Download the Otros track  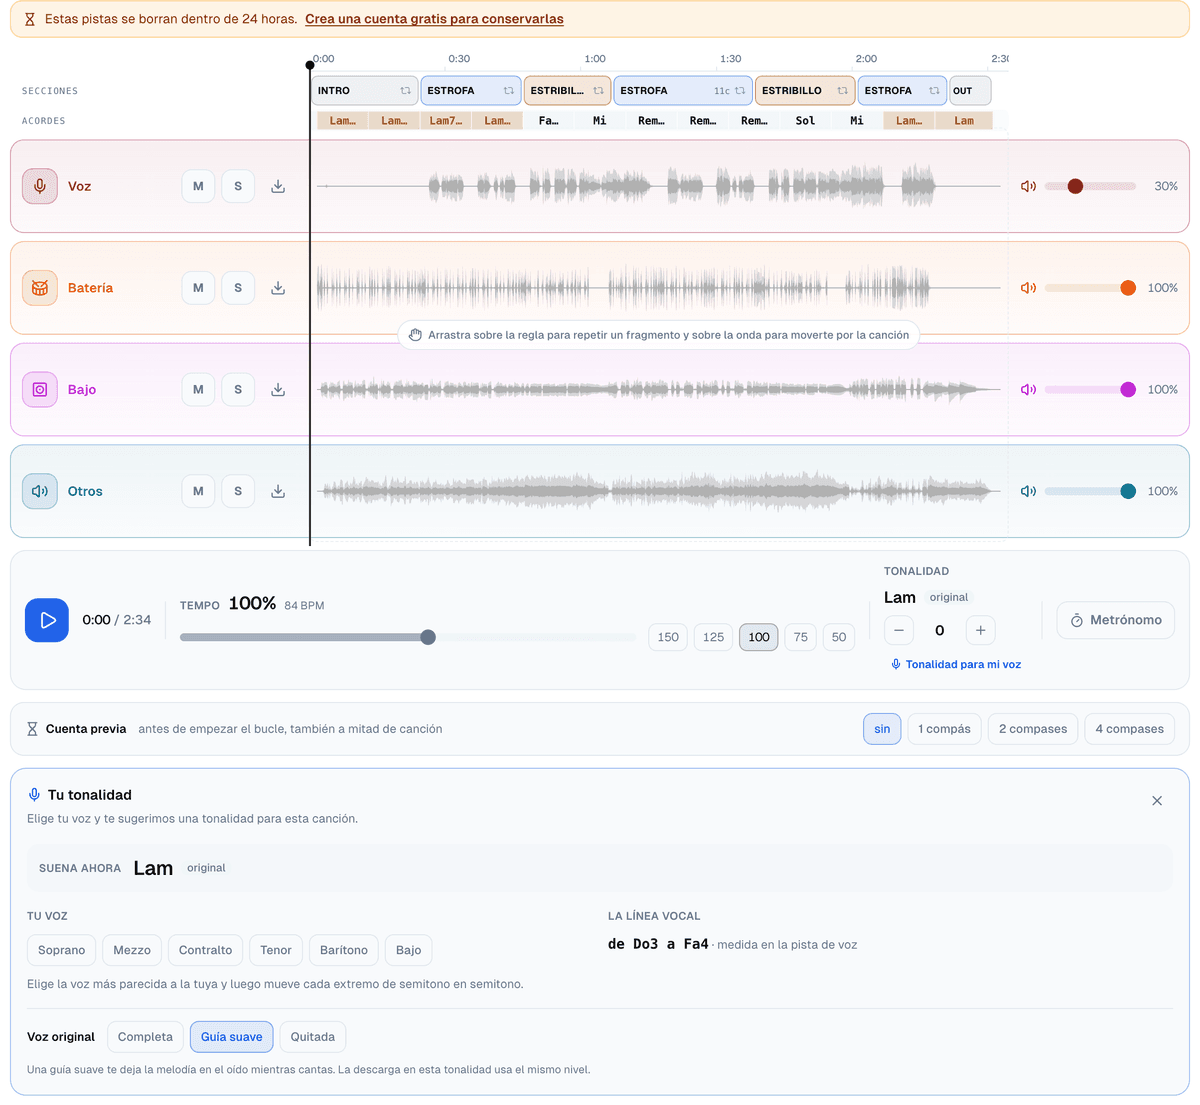point(278,491)
